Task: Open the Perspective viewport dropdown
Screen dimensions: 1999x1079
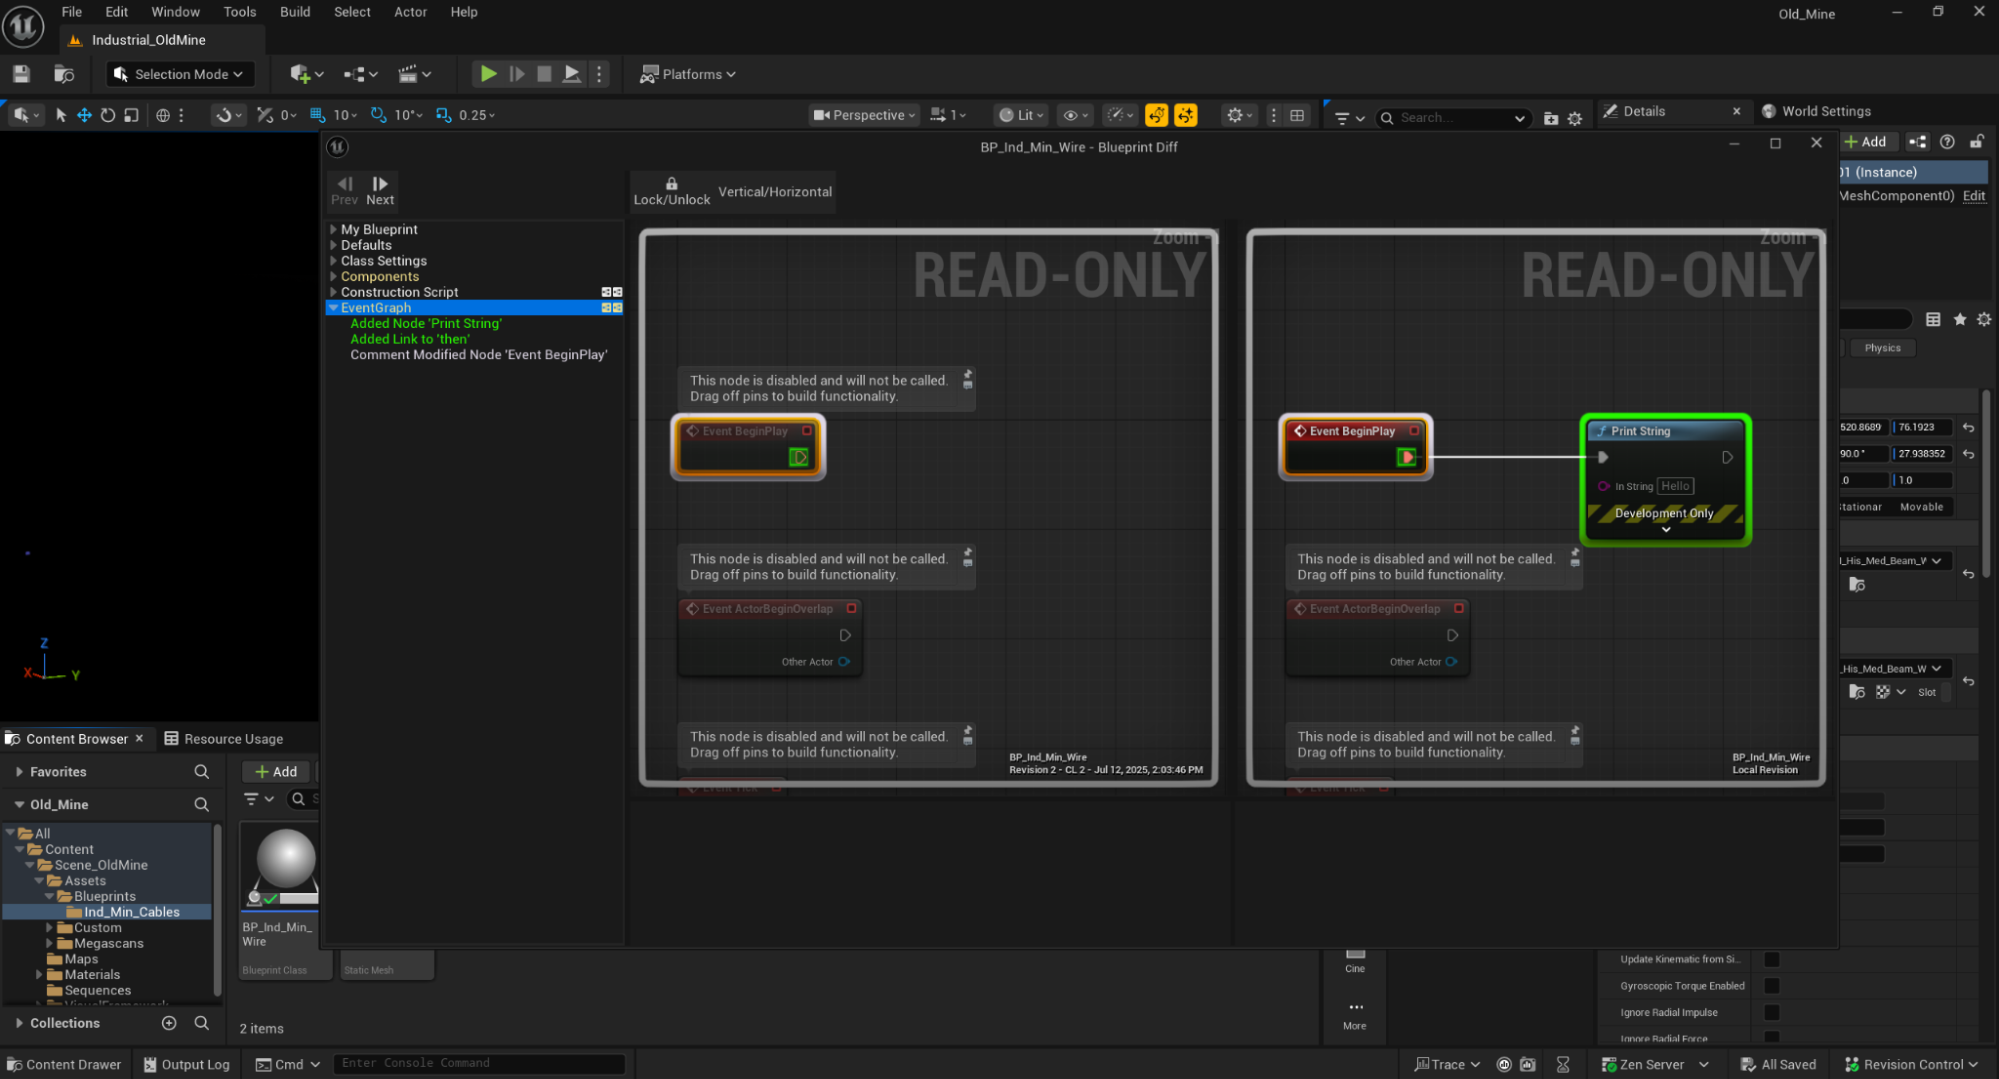Action: click(865, 115)
